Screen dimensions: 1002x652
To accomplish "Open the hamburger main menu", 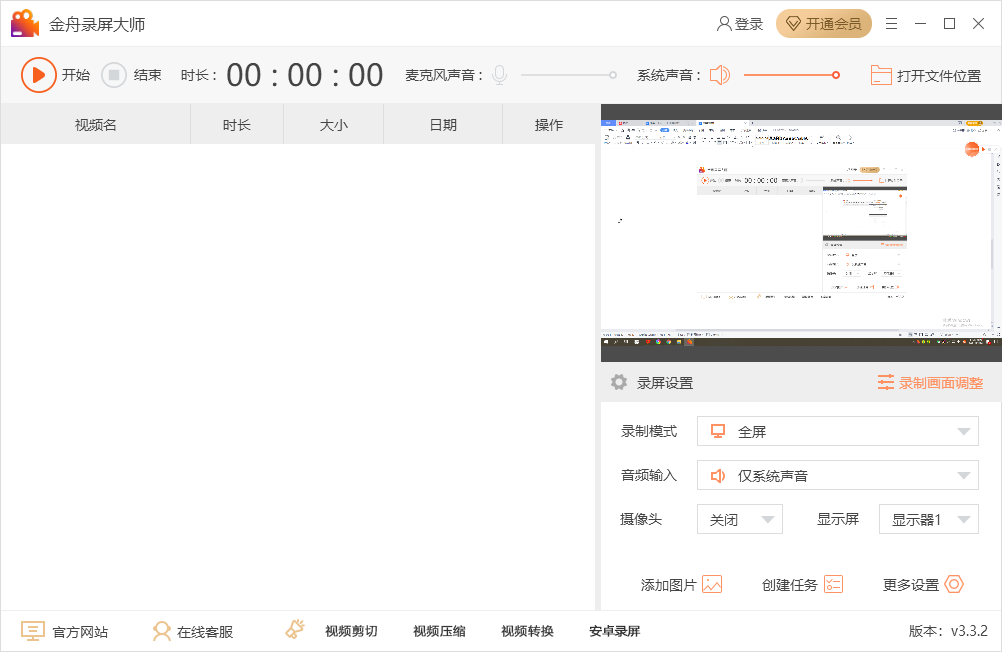I will 891,24.
